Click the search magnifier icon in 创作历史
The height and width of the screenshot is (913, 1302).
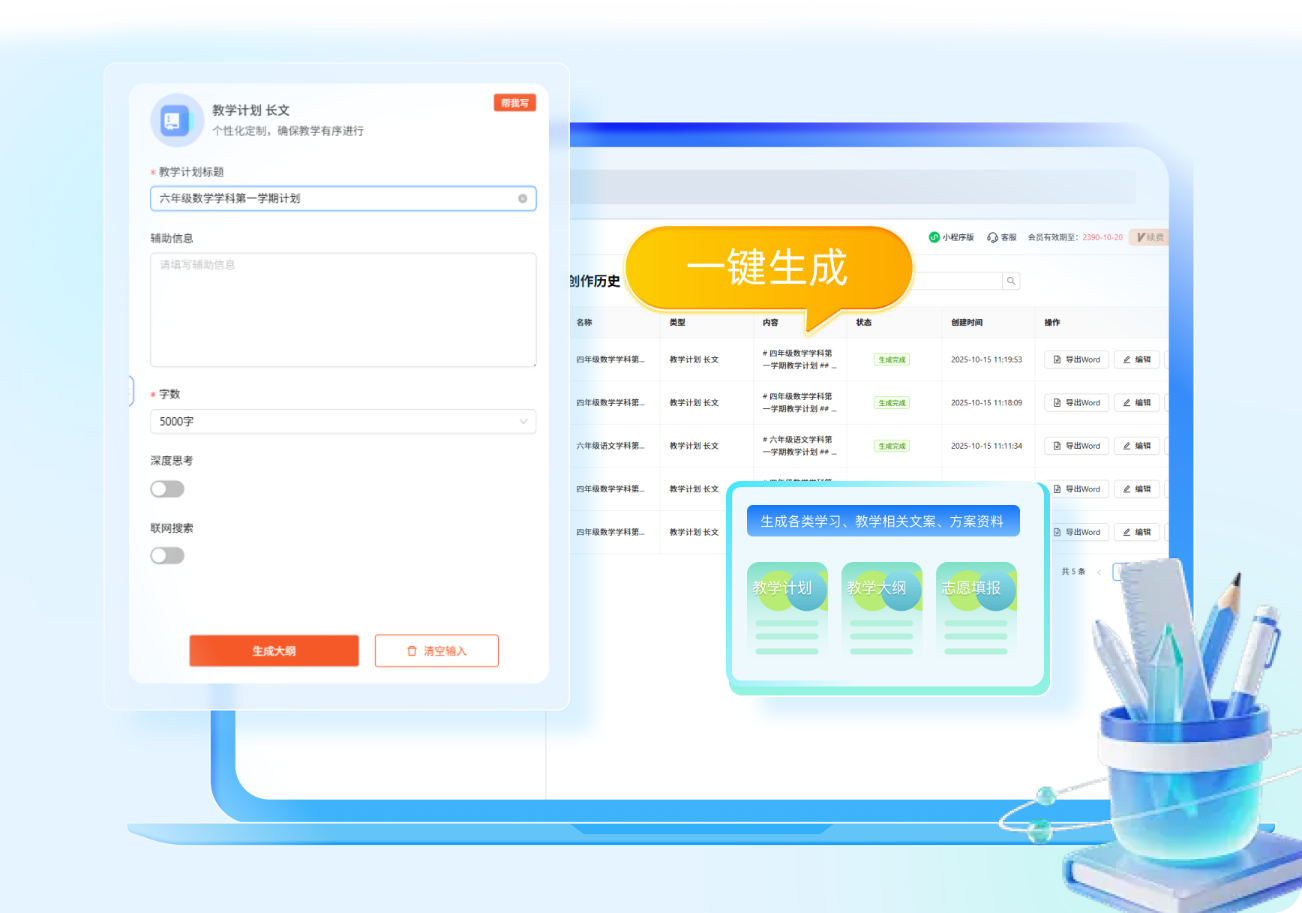click(x=1011, y=282)
